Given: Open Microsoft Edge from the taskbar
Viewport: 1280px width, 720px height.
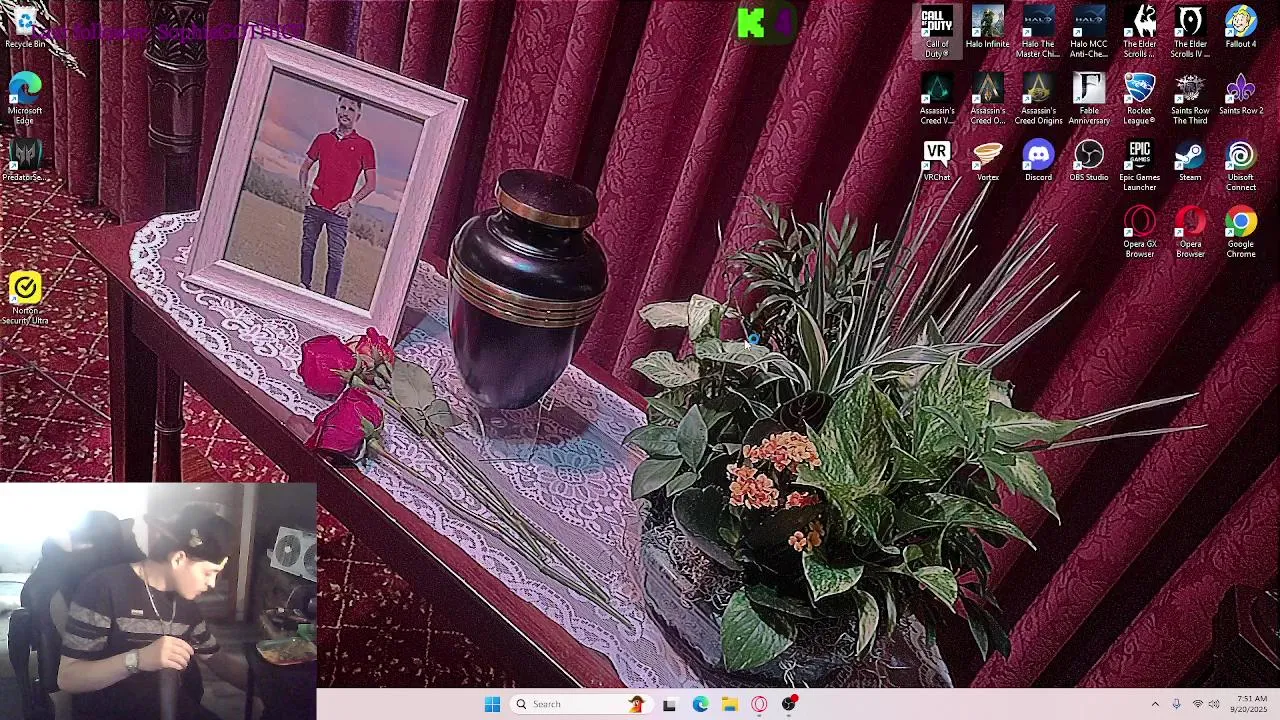Looking at the screenshot, I should coord(700,704).
